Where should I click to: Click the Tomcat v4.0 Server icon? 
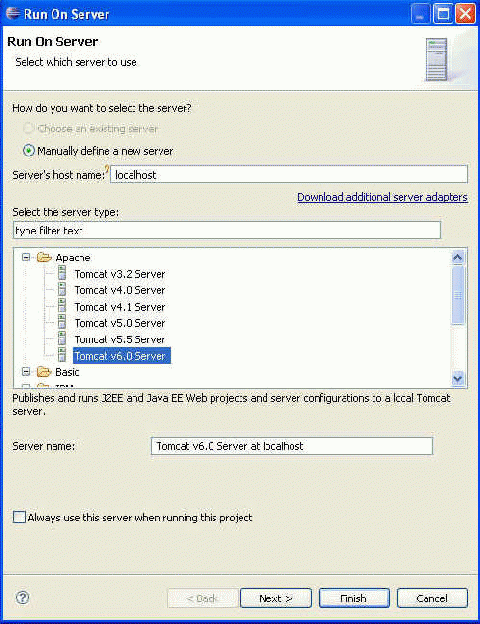click(x=62, y=290)
